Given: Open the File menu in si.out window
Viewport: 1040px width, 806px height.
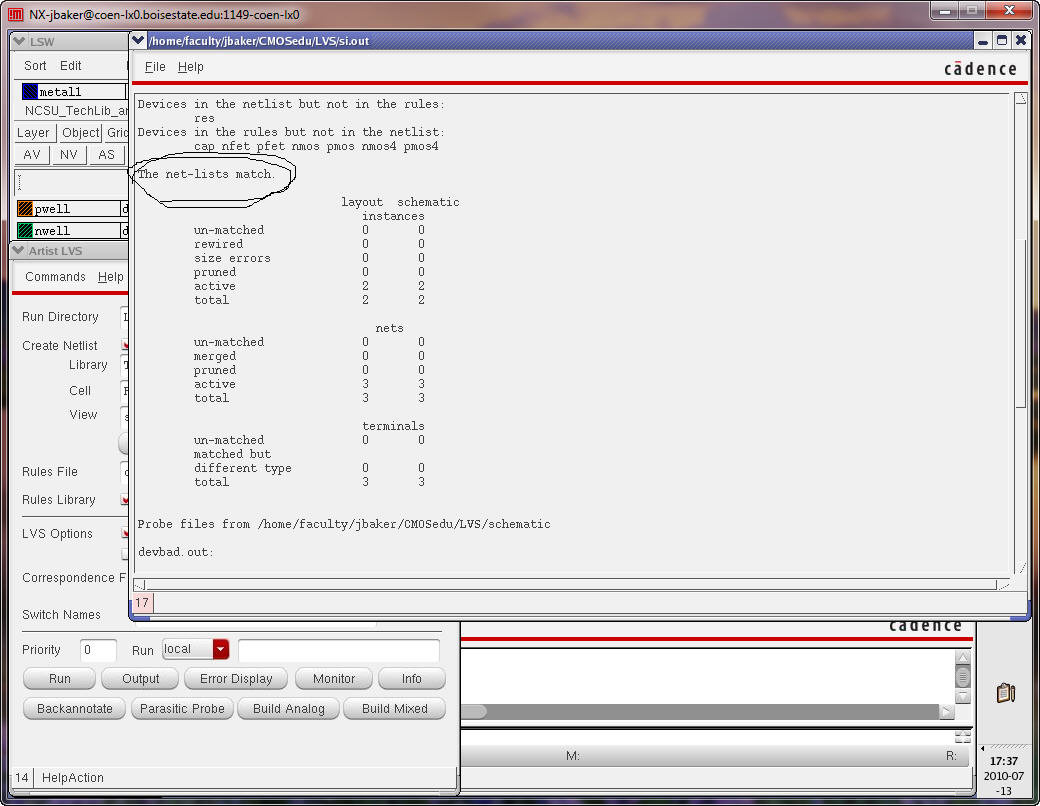Looking at the screenshot, I should tap(155, 67).
